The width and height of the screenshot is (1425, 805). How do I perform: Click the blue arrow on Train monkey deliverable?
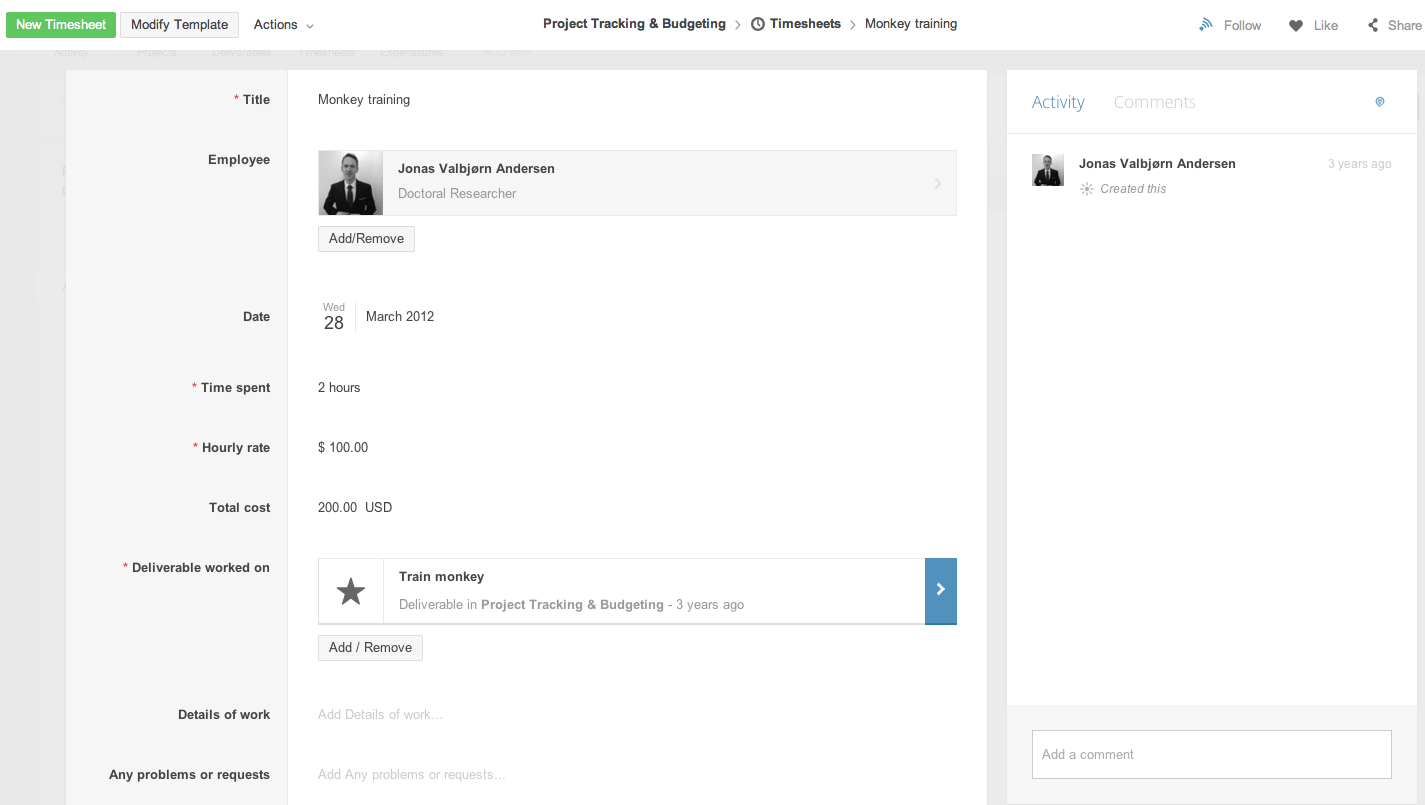(941, 590)
